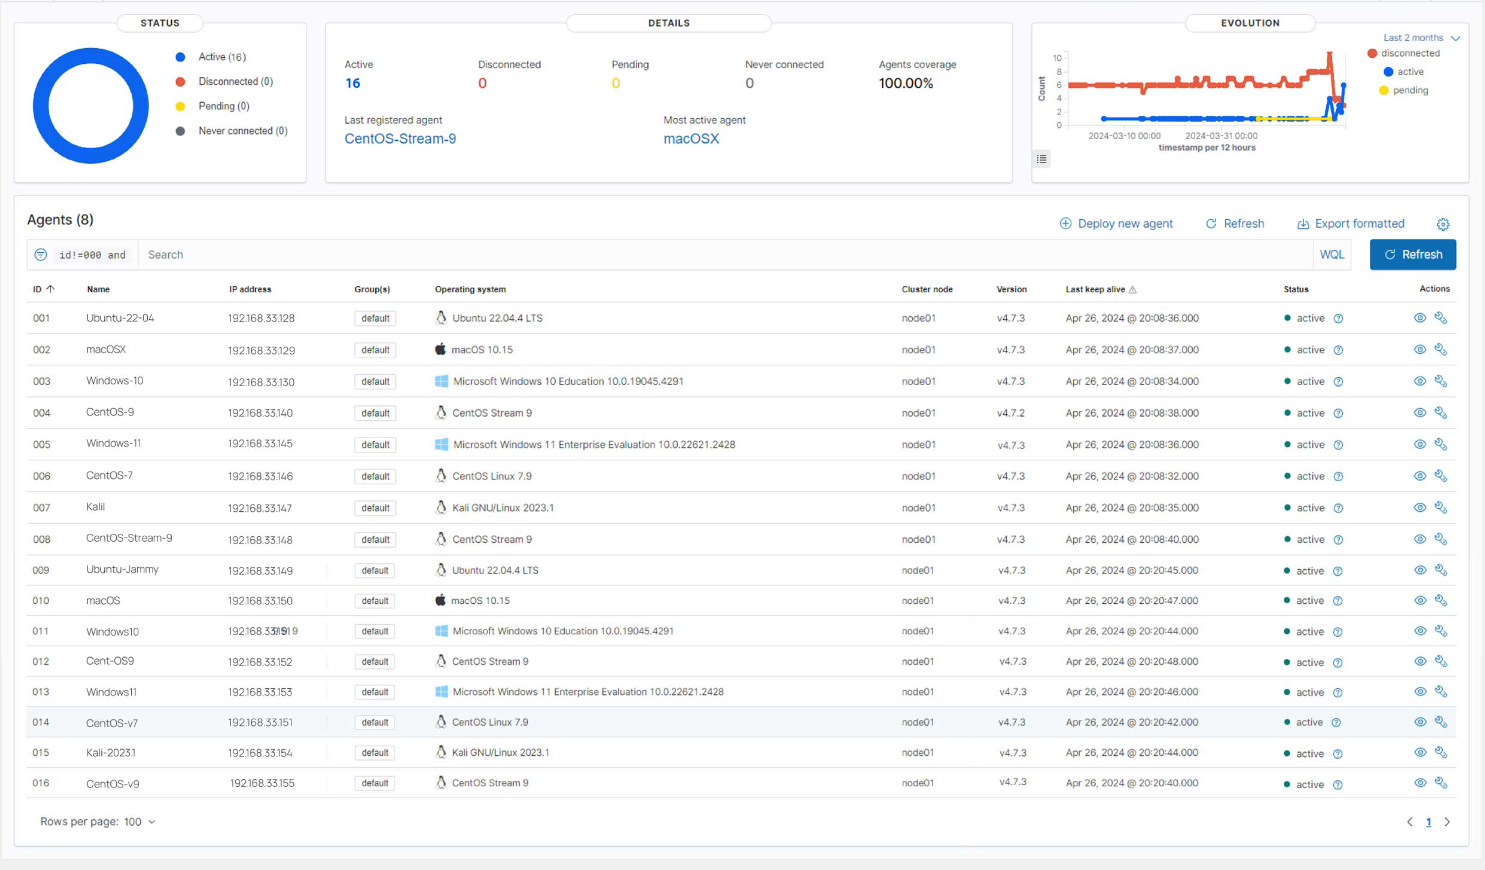Viewport: 1485px width, 870px height.
Task: Click Cluster node column header
Action: (927, 290)
